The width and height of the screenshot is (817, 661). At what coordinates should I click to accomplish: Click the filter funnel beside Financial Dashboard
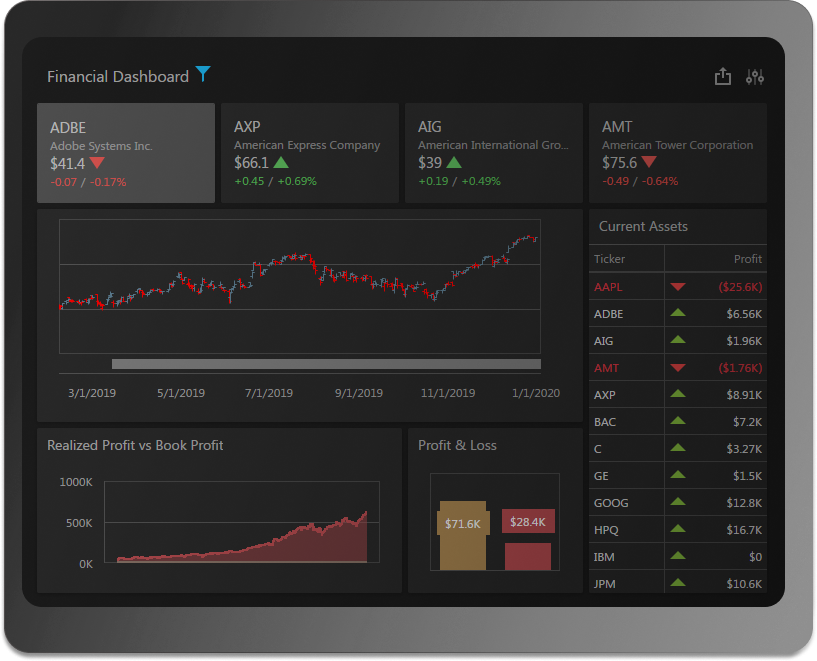coord(203,74)
